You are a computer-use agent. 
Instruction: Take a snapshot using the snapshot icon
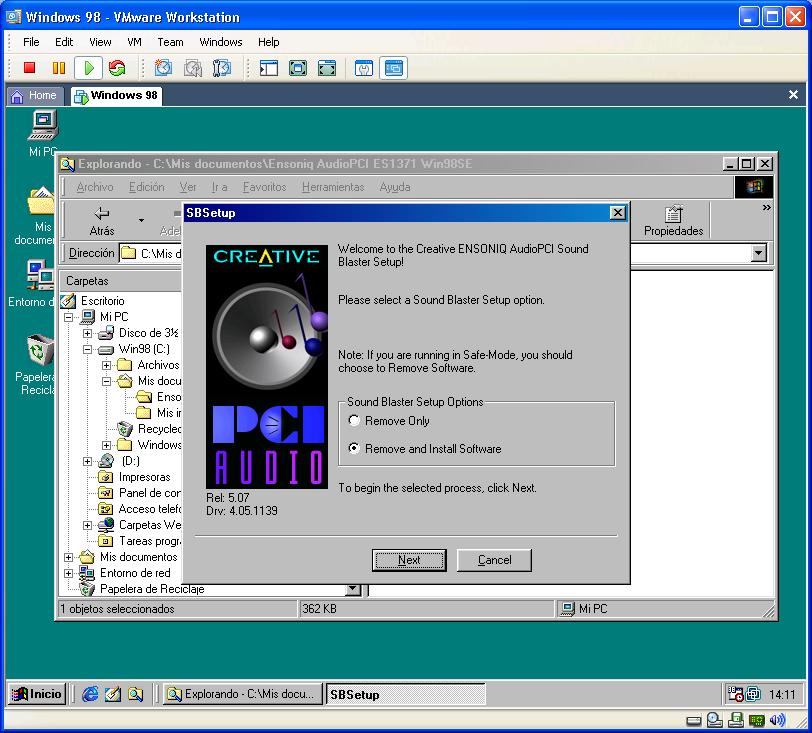pos(163,68)
